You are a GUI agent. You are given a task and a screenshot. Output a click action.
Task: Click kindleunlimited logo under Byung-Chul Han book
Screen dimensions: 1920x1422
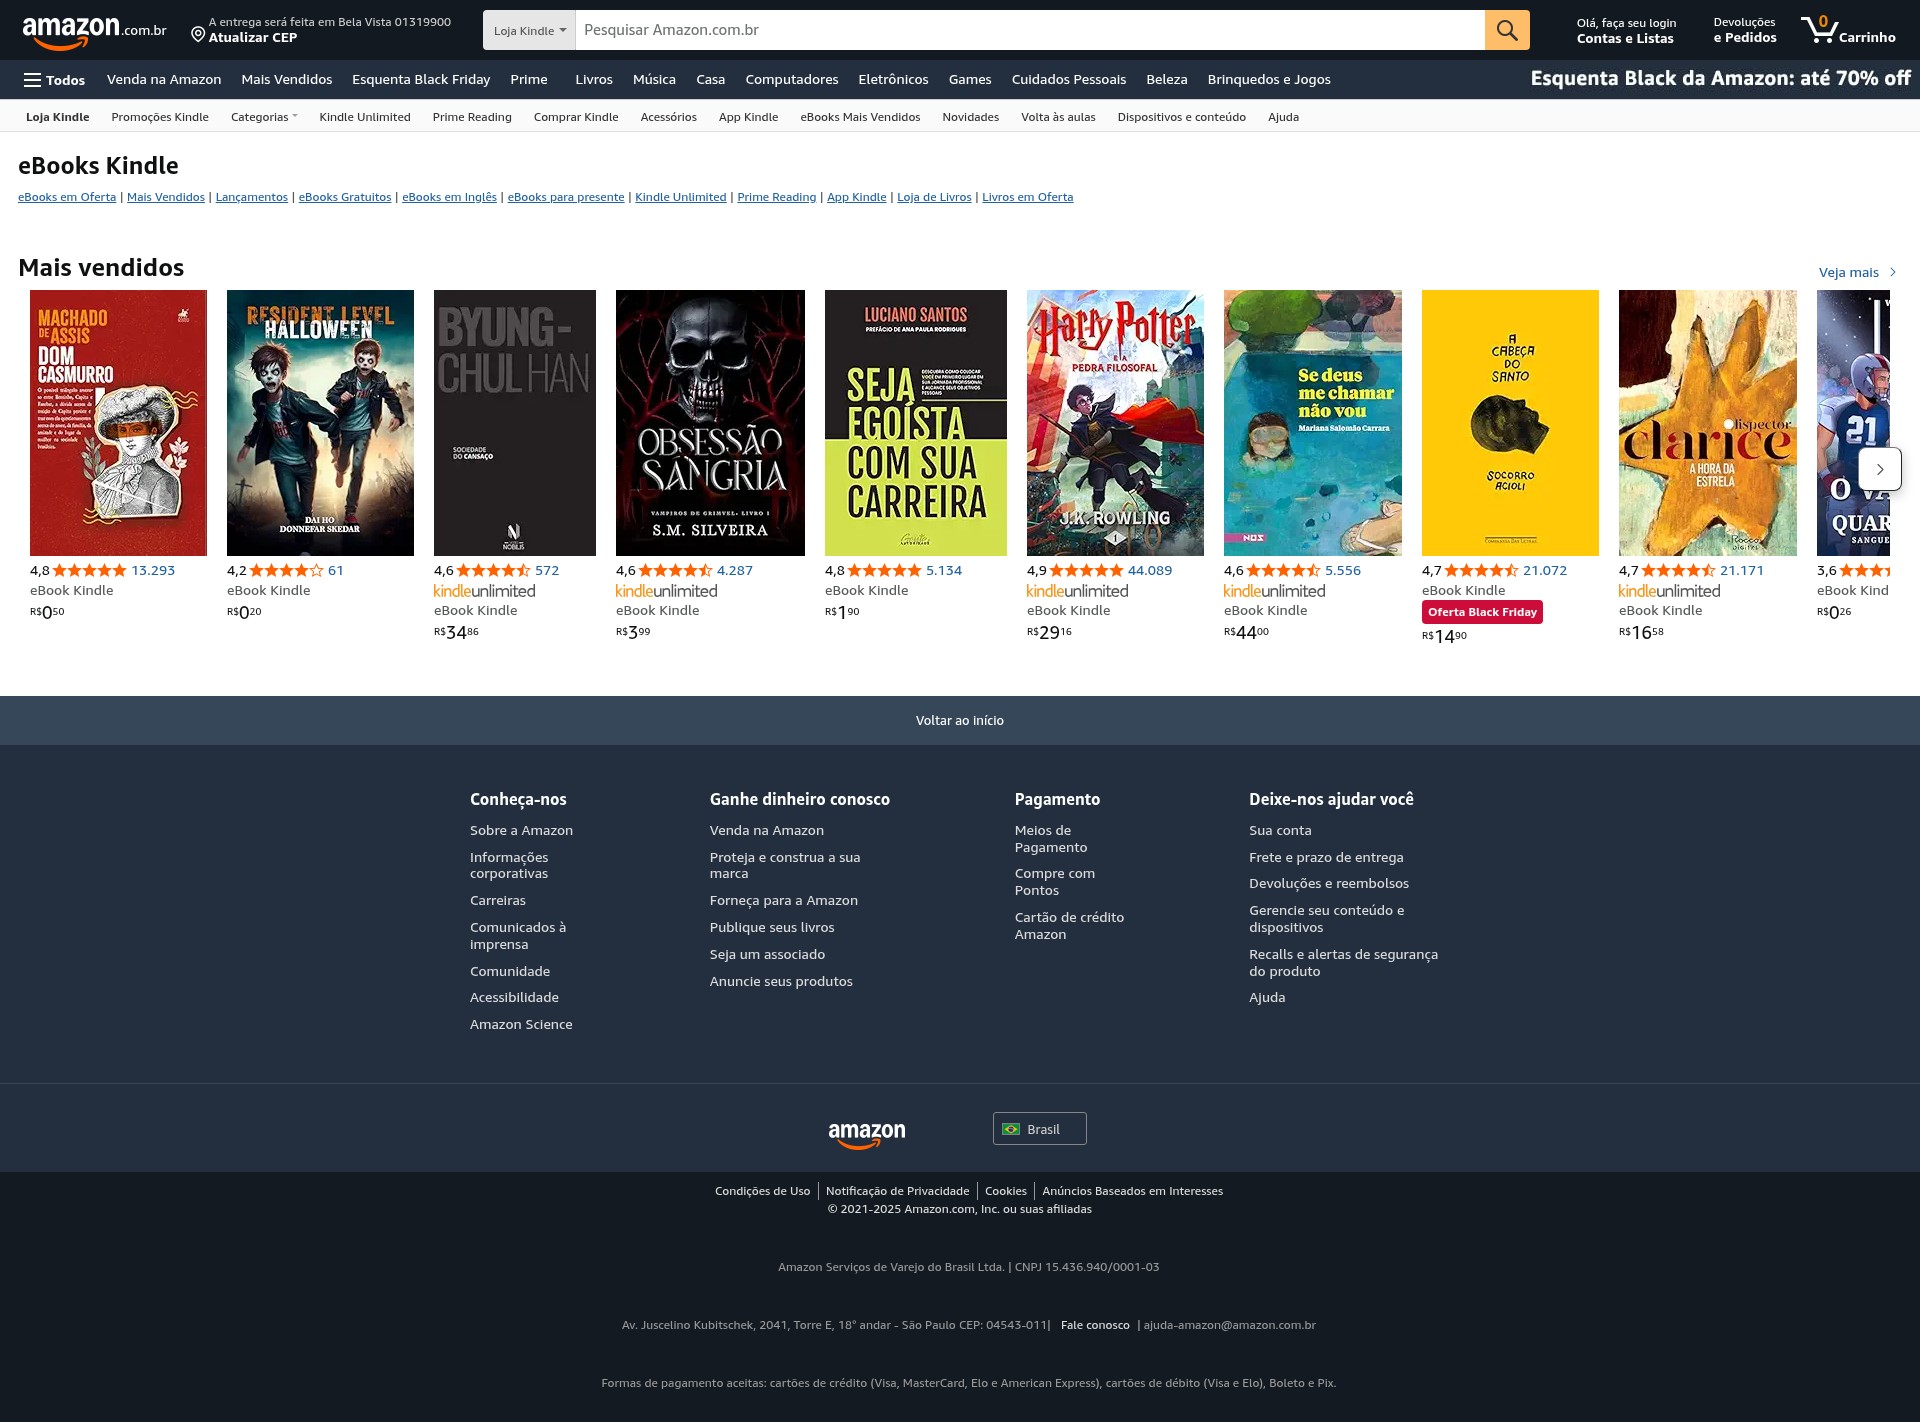point(484,591)
